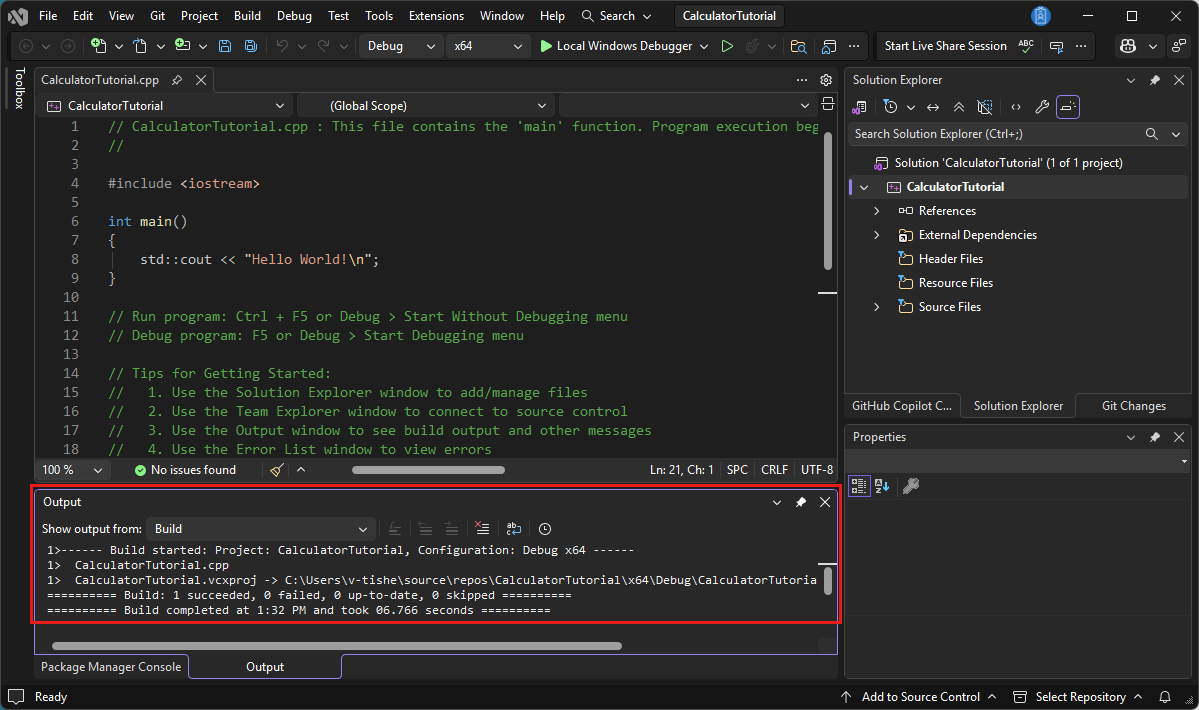
Task: Click the View Code icon in Solution Explorer
Action: pos(1015,107)
